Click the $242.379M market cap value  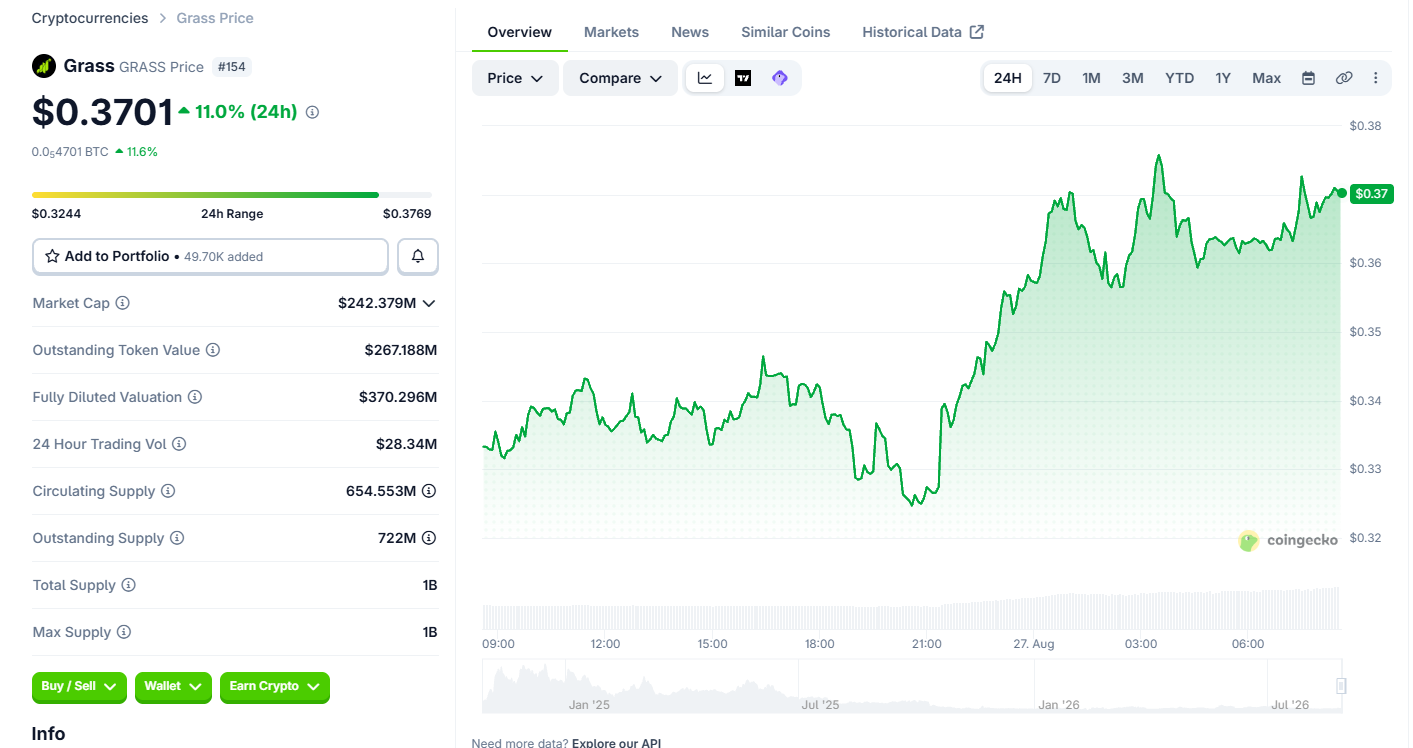coord(377,303)
